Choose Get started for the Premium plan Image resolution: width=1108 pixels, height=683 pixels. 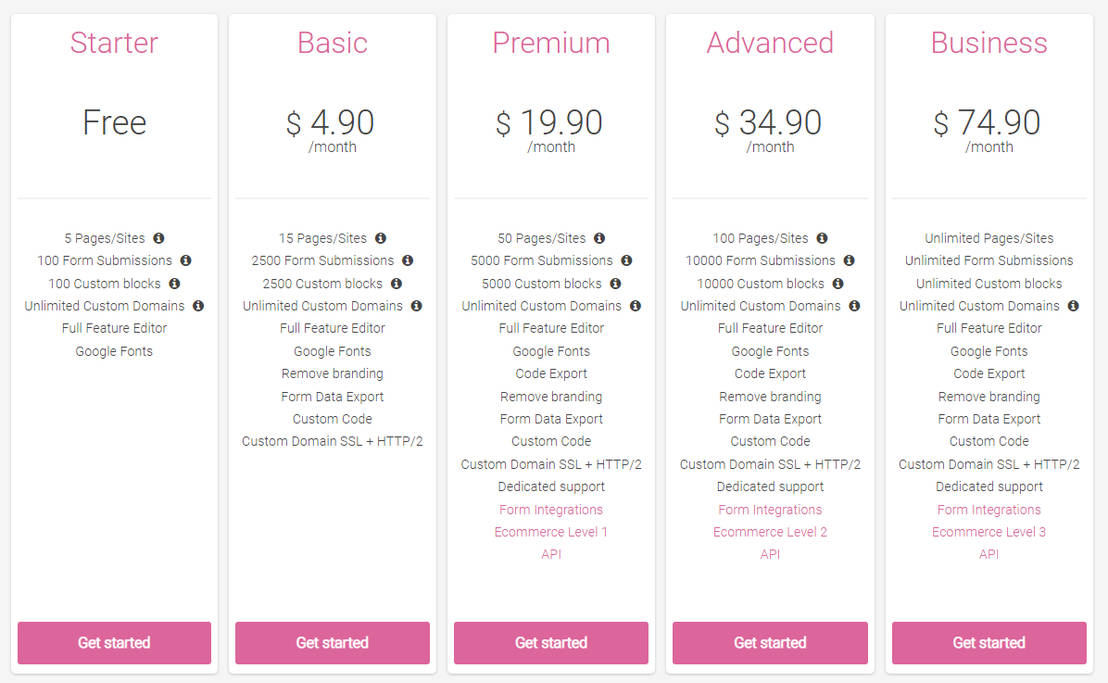point(551,643)
